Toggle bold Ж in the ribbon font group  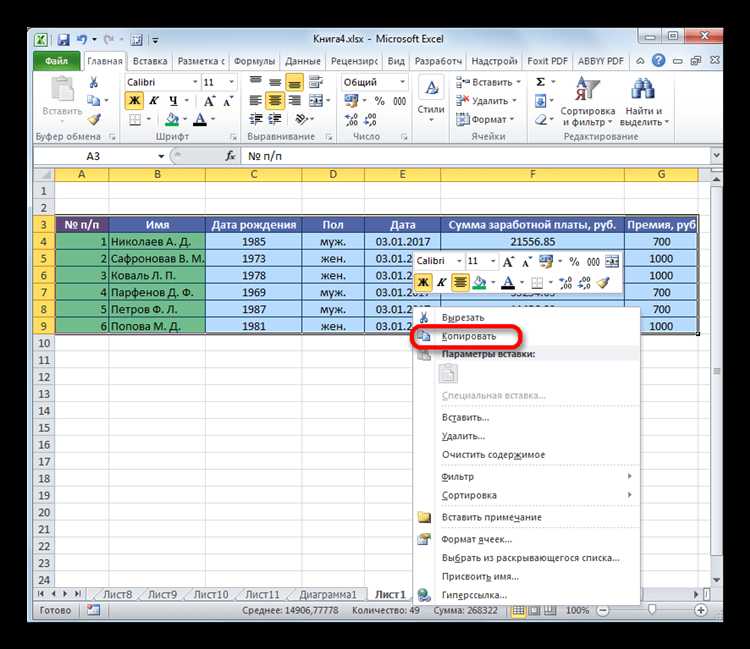[134, 100]
